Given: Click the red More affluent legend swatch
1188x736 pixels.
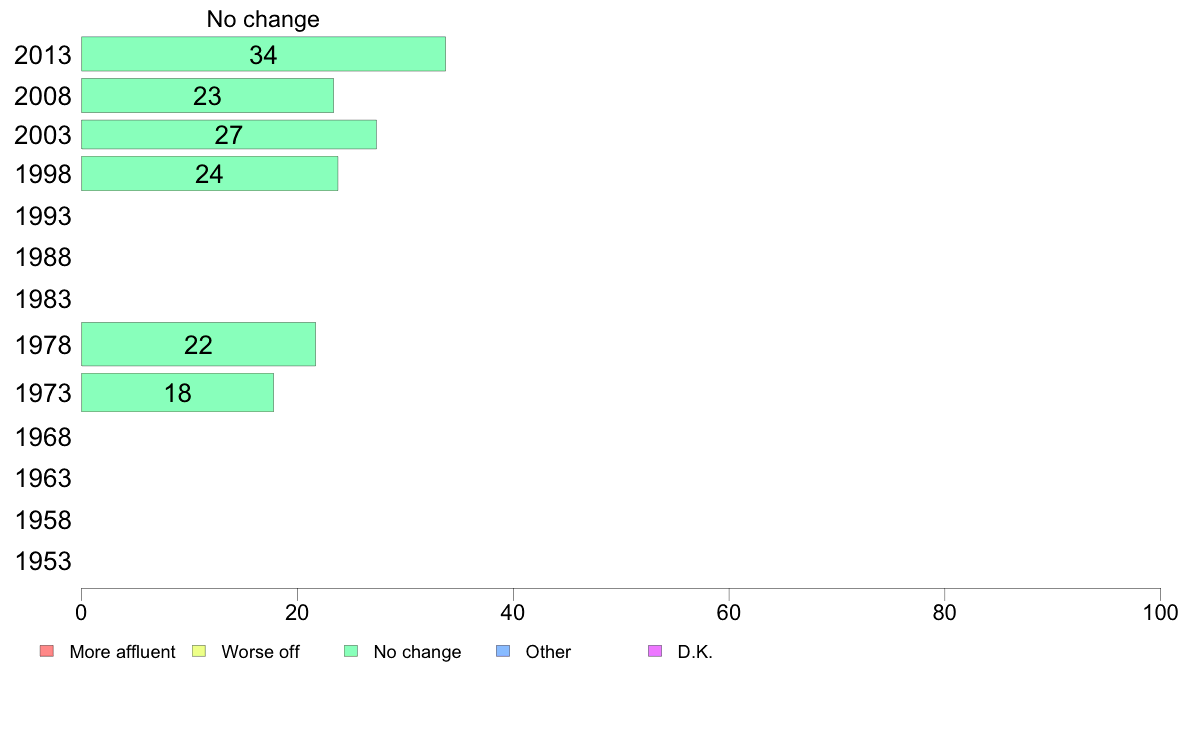Looking at the screenshot, I should [47, 651].
